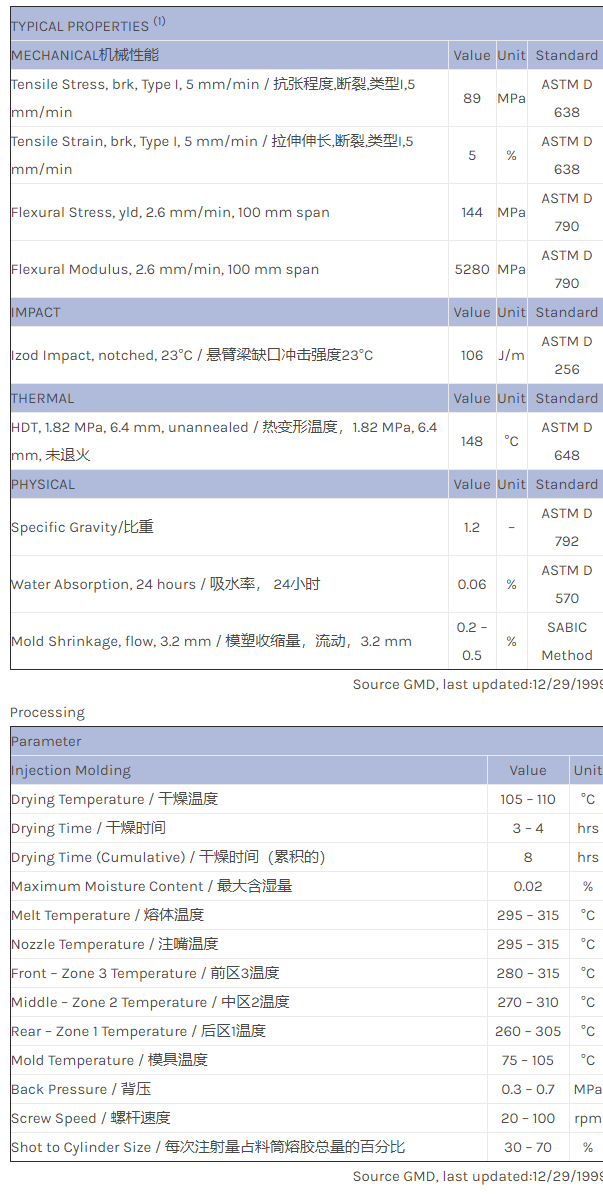Click the Flexural Modulus value 5280
The image size is (603, 1194).
click(472, 269)
